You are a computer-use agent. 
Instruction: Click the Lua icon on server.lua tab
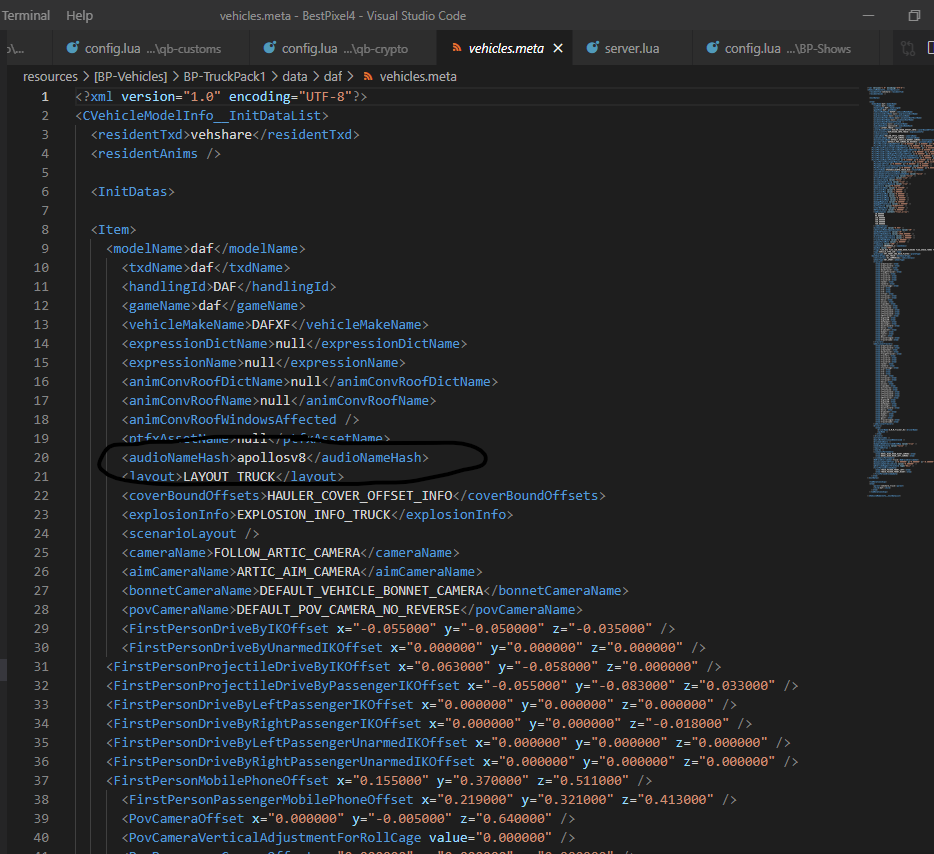(593, 48)
